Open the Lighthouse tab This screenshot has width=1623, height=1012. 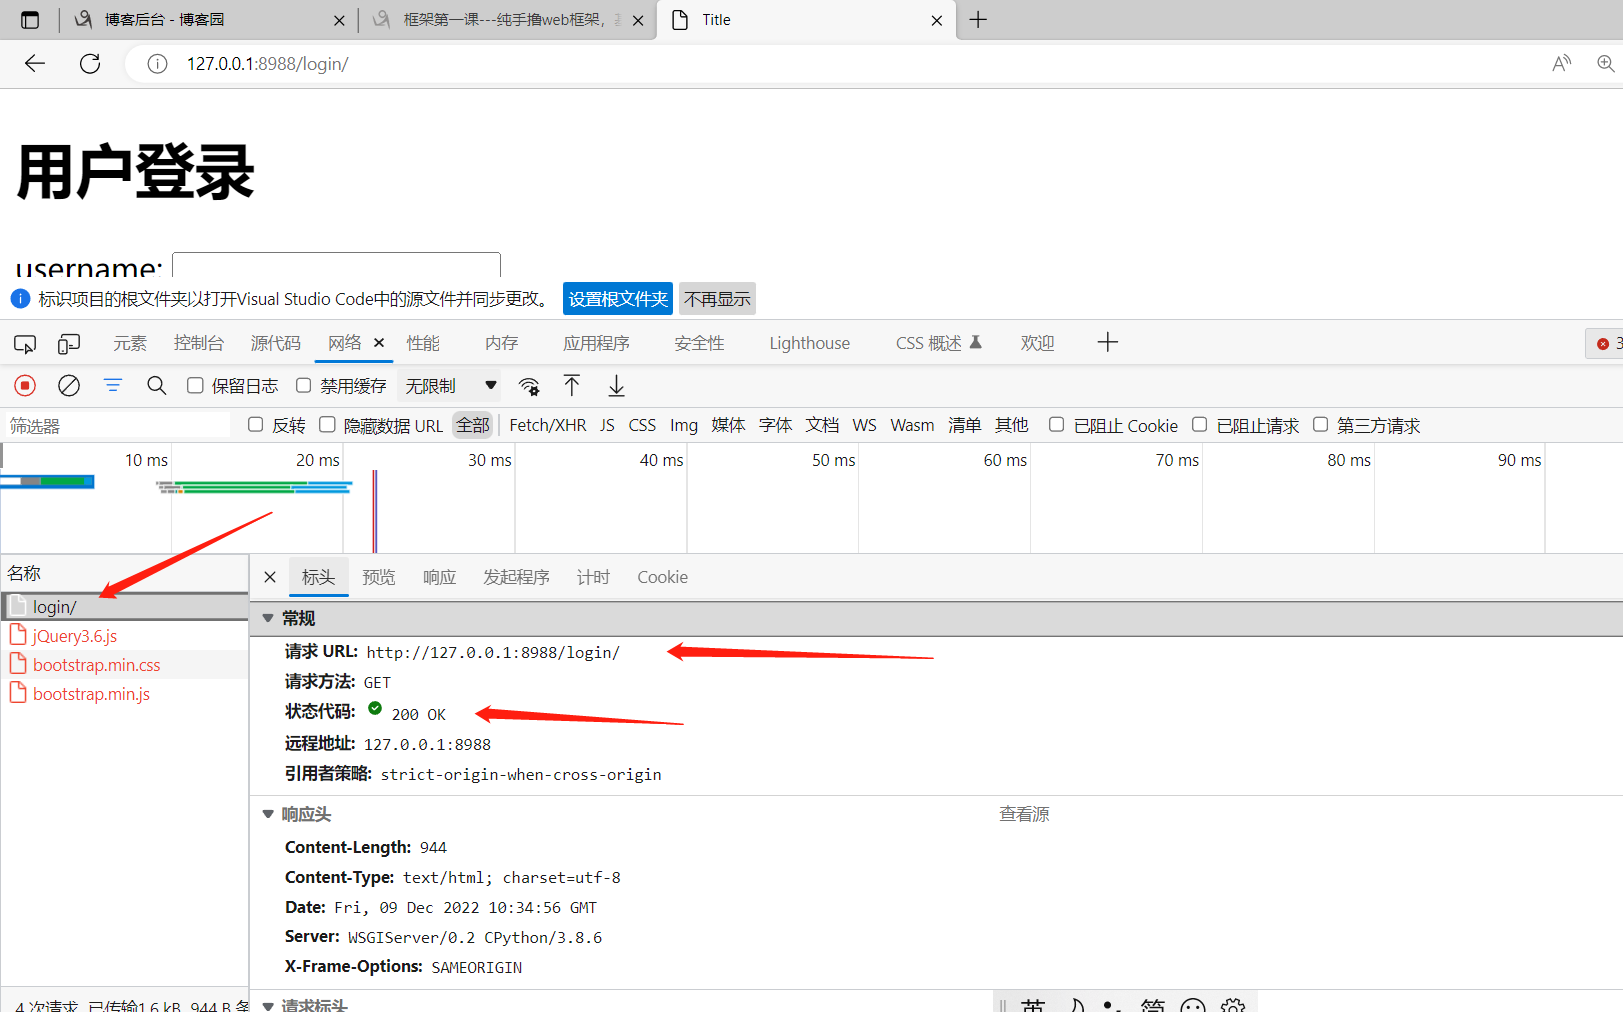coord(810,344)
